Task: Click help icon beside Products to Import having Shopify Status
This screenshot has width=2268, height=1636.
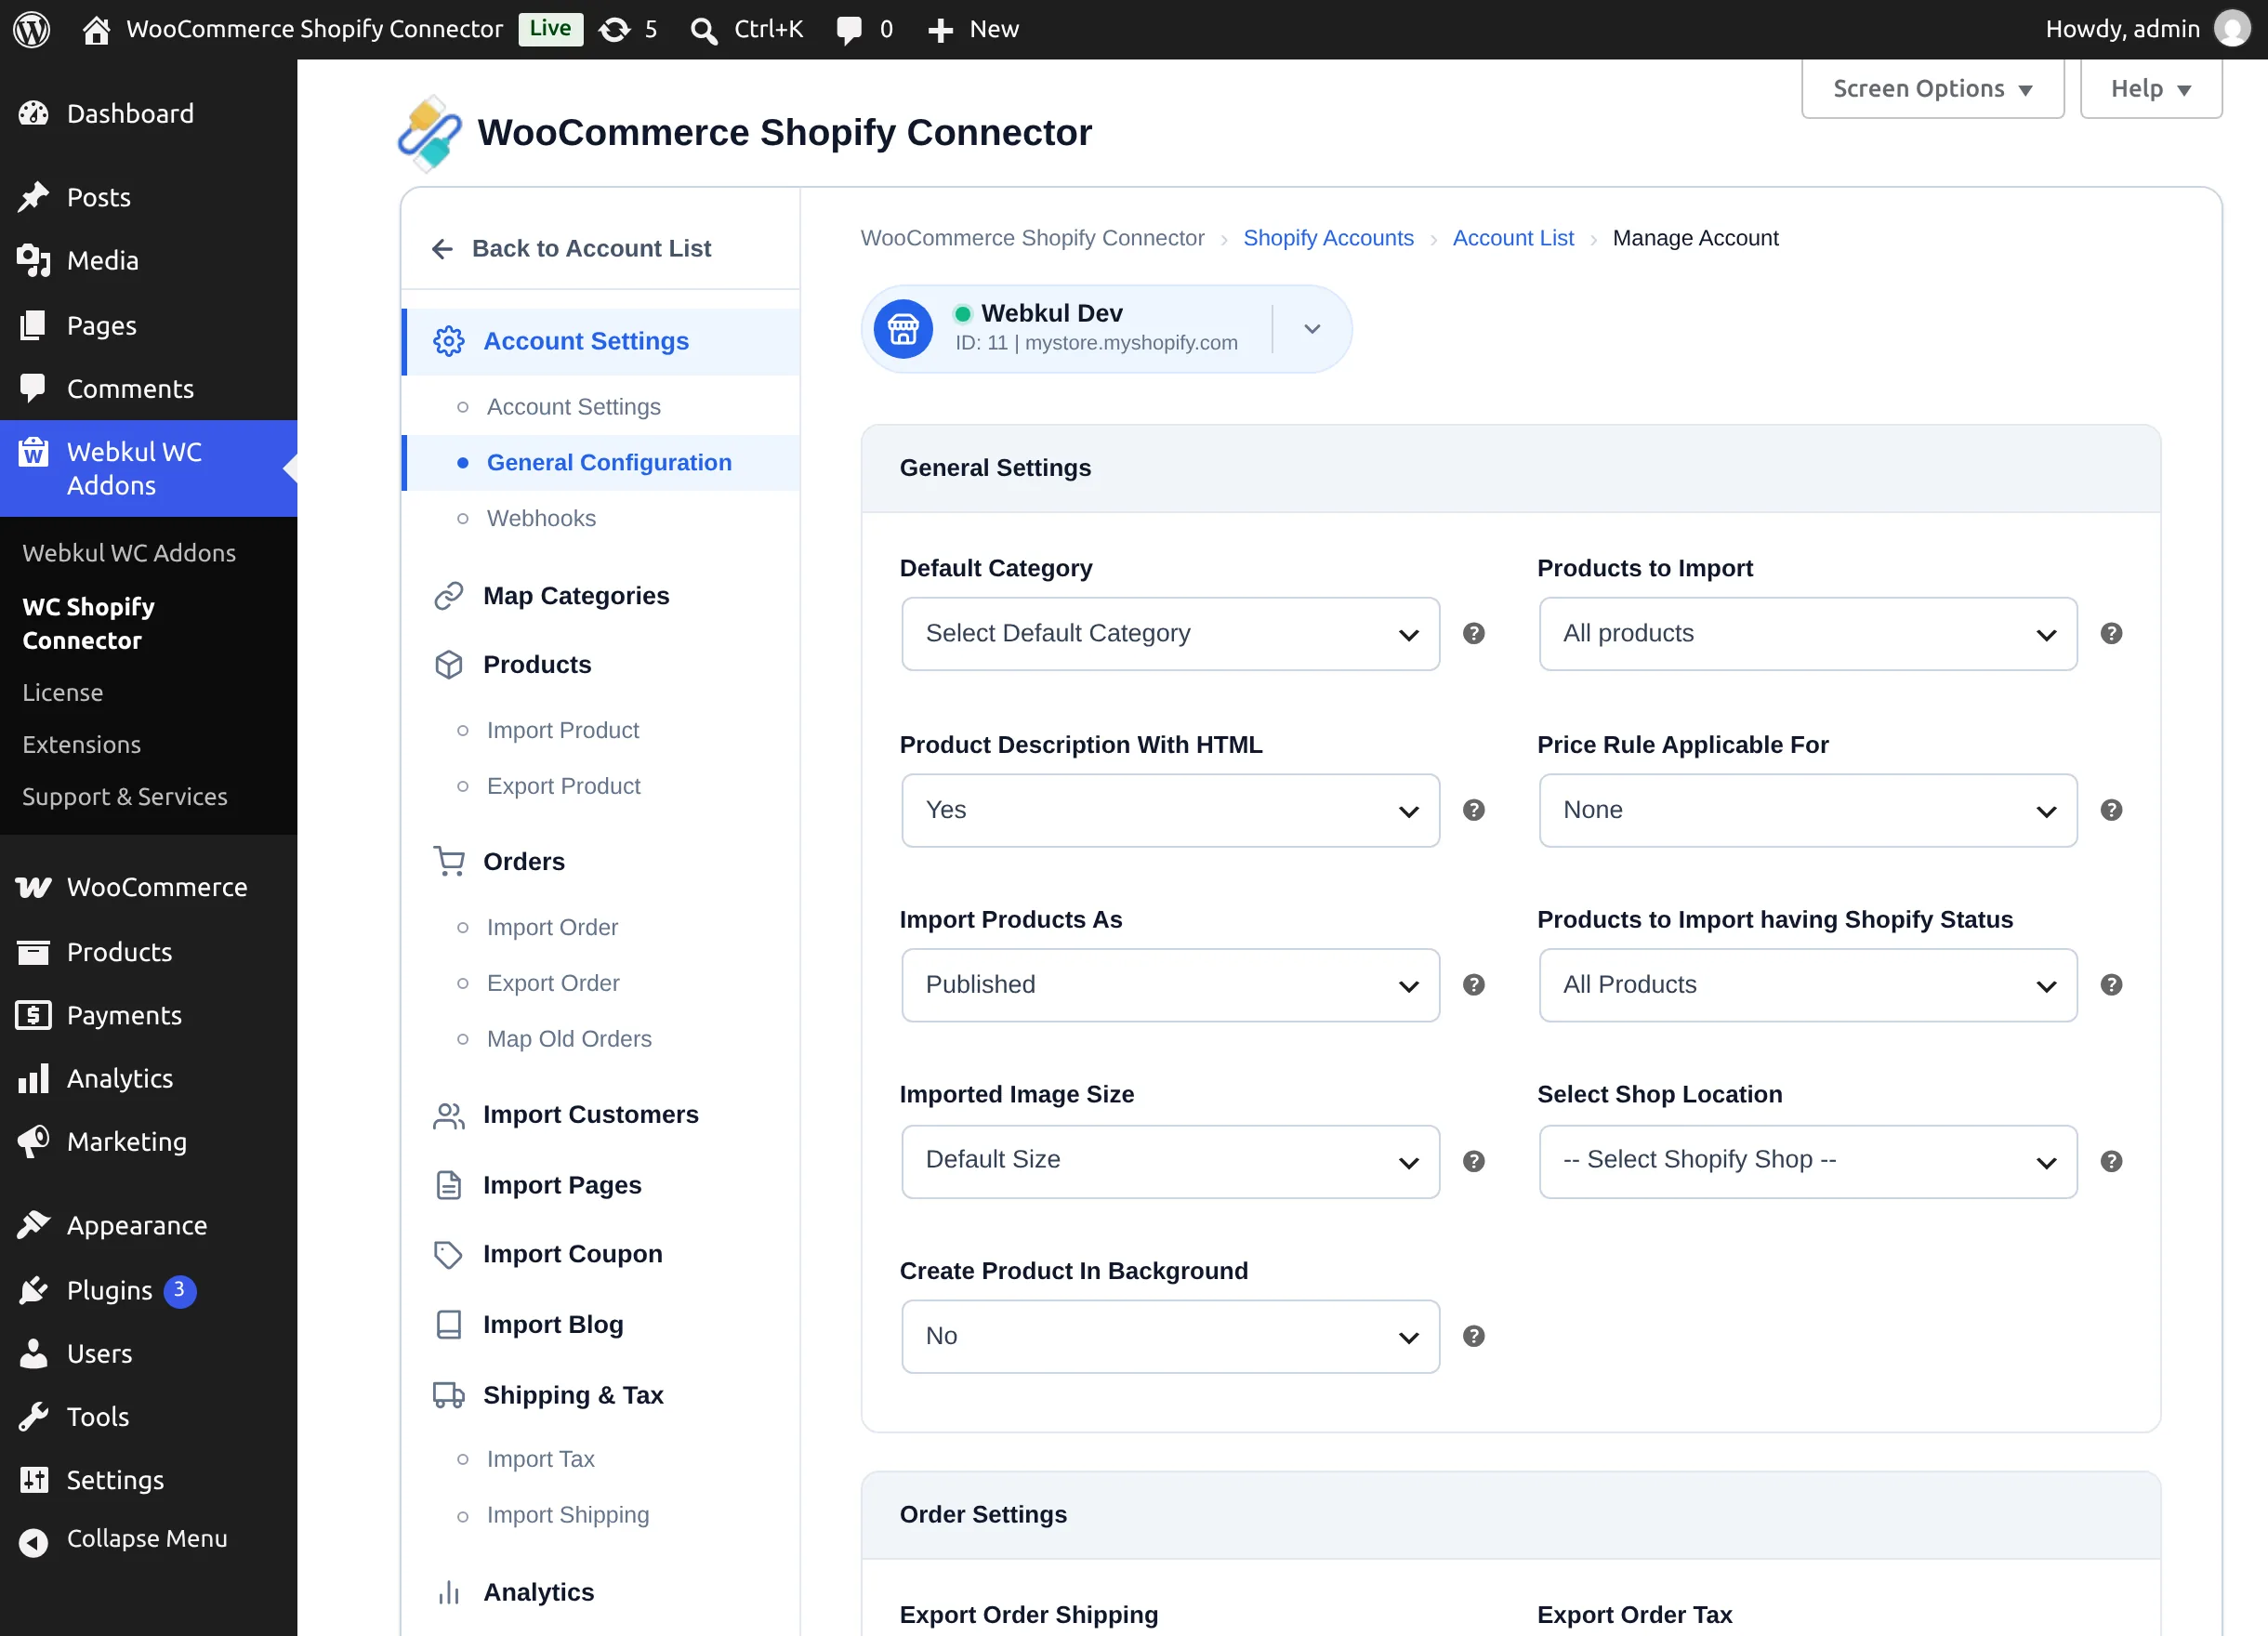Action: 2111,985
